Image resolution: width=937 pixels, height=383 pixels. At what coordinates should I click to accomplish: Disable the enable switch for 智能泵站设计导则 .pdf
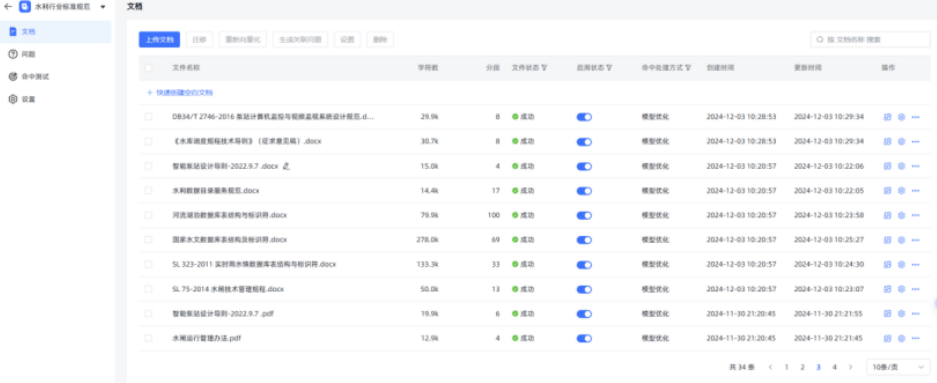(584, 314)
